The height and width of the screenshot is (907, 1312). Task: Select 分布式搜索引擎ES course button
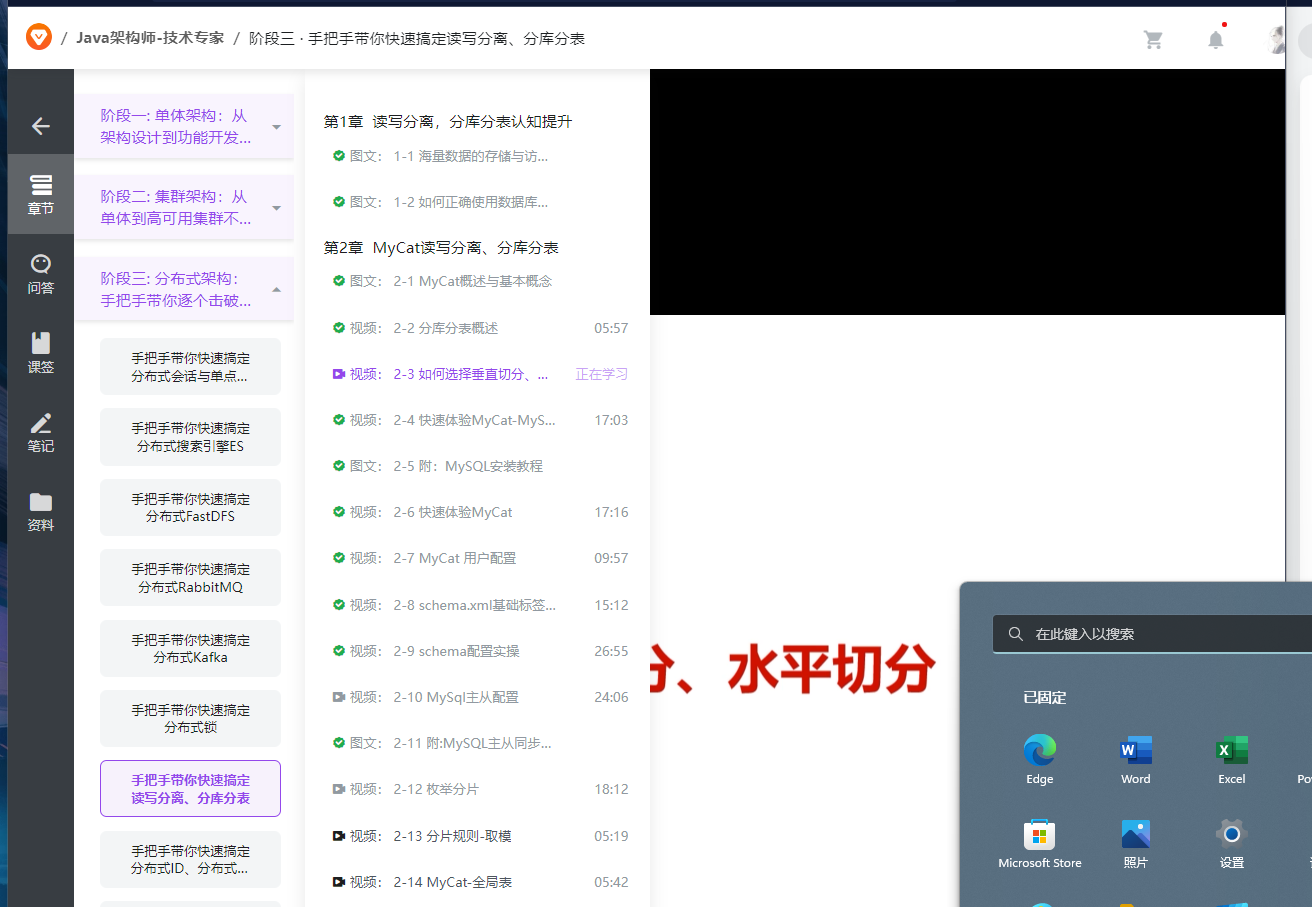pyautogui.click(x=190, y=437)
